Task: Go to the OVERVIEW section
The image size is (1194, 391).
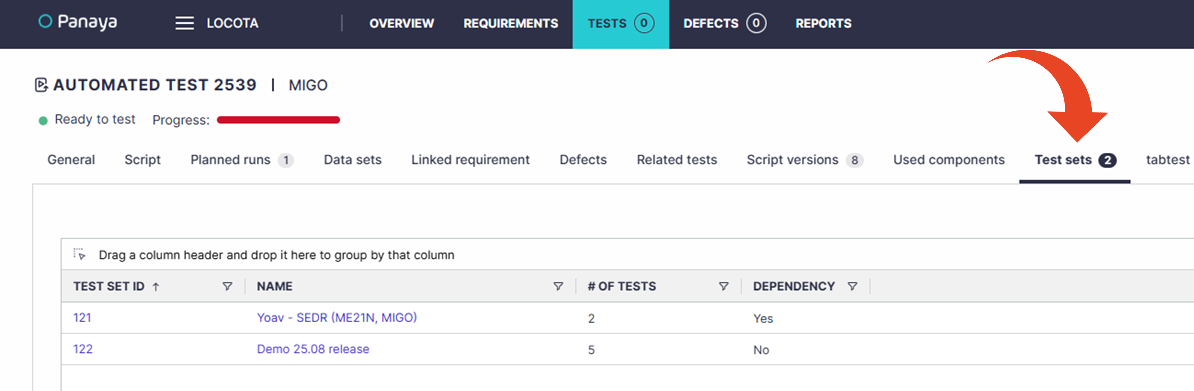Action: click(x=401, y=24)
